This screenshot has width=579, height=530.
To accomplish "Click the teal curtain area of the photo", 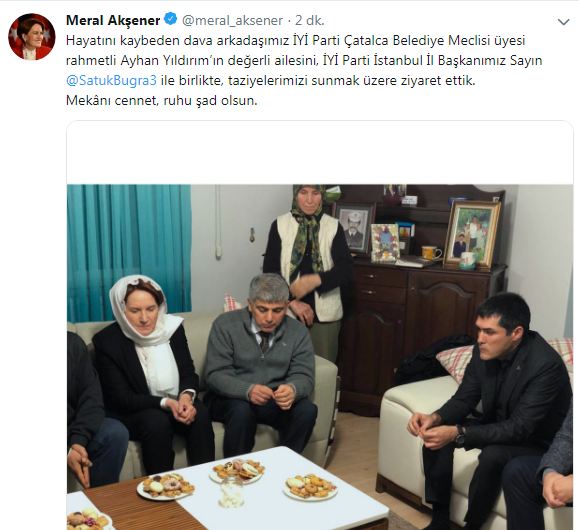I will click(130, 251).
